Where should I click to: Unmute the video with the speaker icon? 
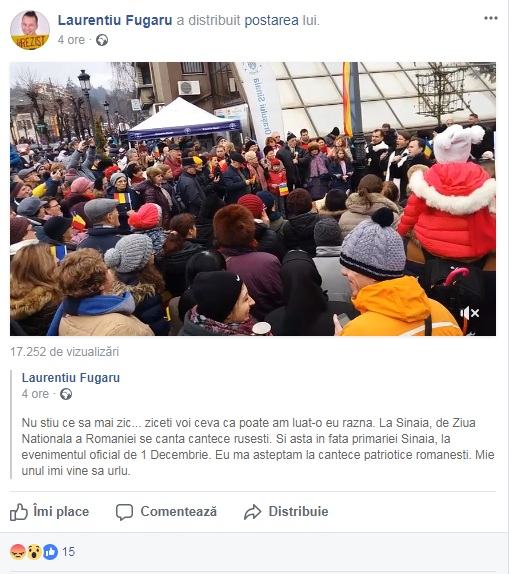pyautogui.click(x=469, y=313)
